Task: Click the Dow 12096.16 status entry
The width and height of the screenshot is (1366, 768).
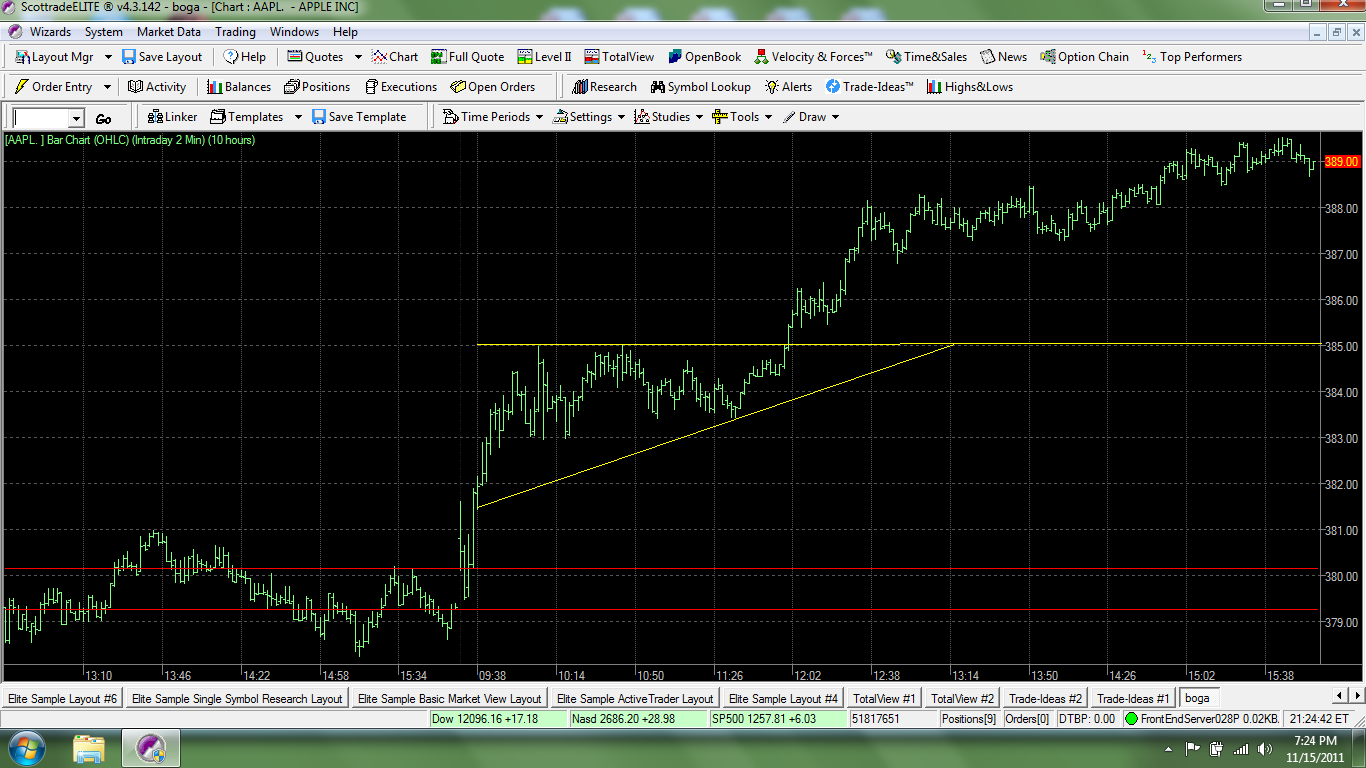Action: 497,719
